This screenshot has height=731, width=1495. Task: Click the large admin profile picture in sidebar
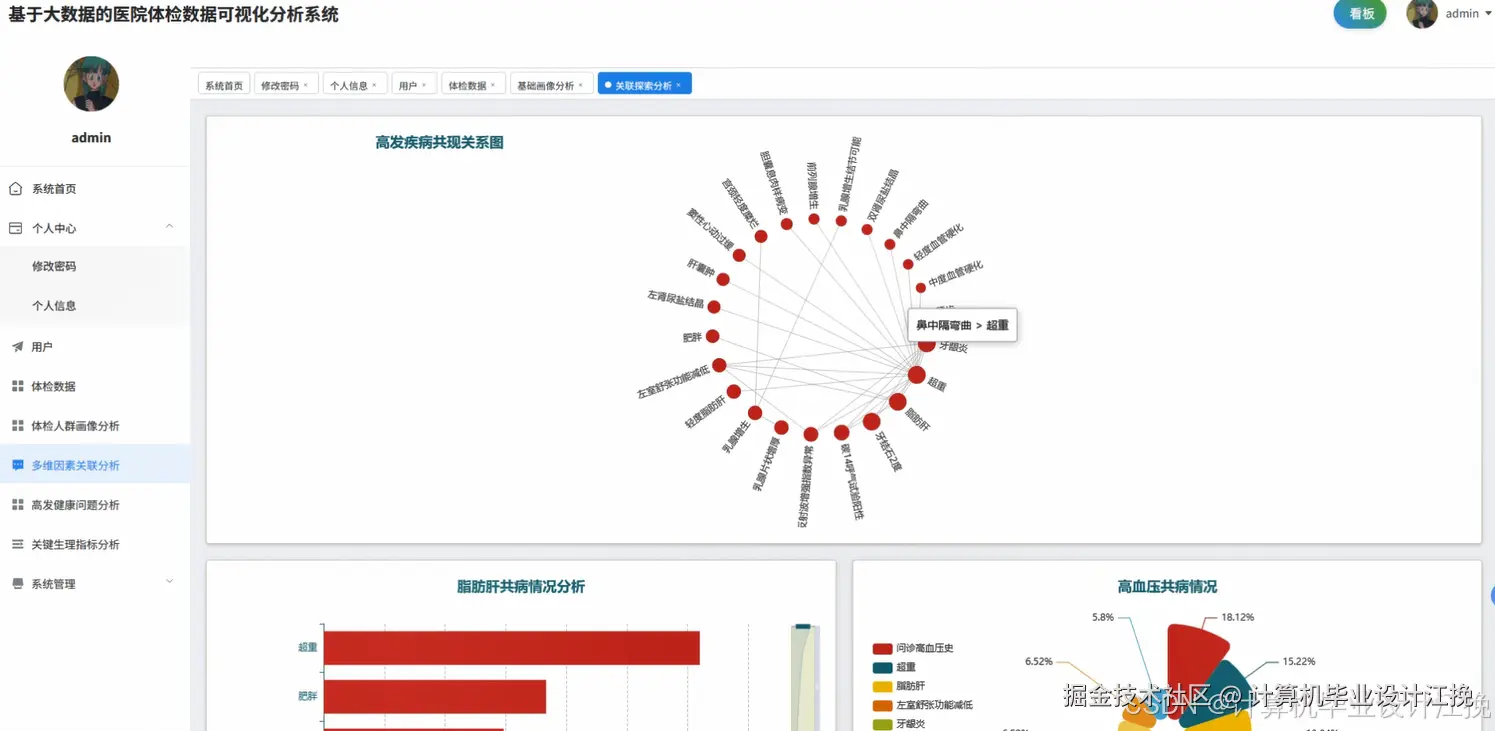click(91, 84)
